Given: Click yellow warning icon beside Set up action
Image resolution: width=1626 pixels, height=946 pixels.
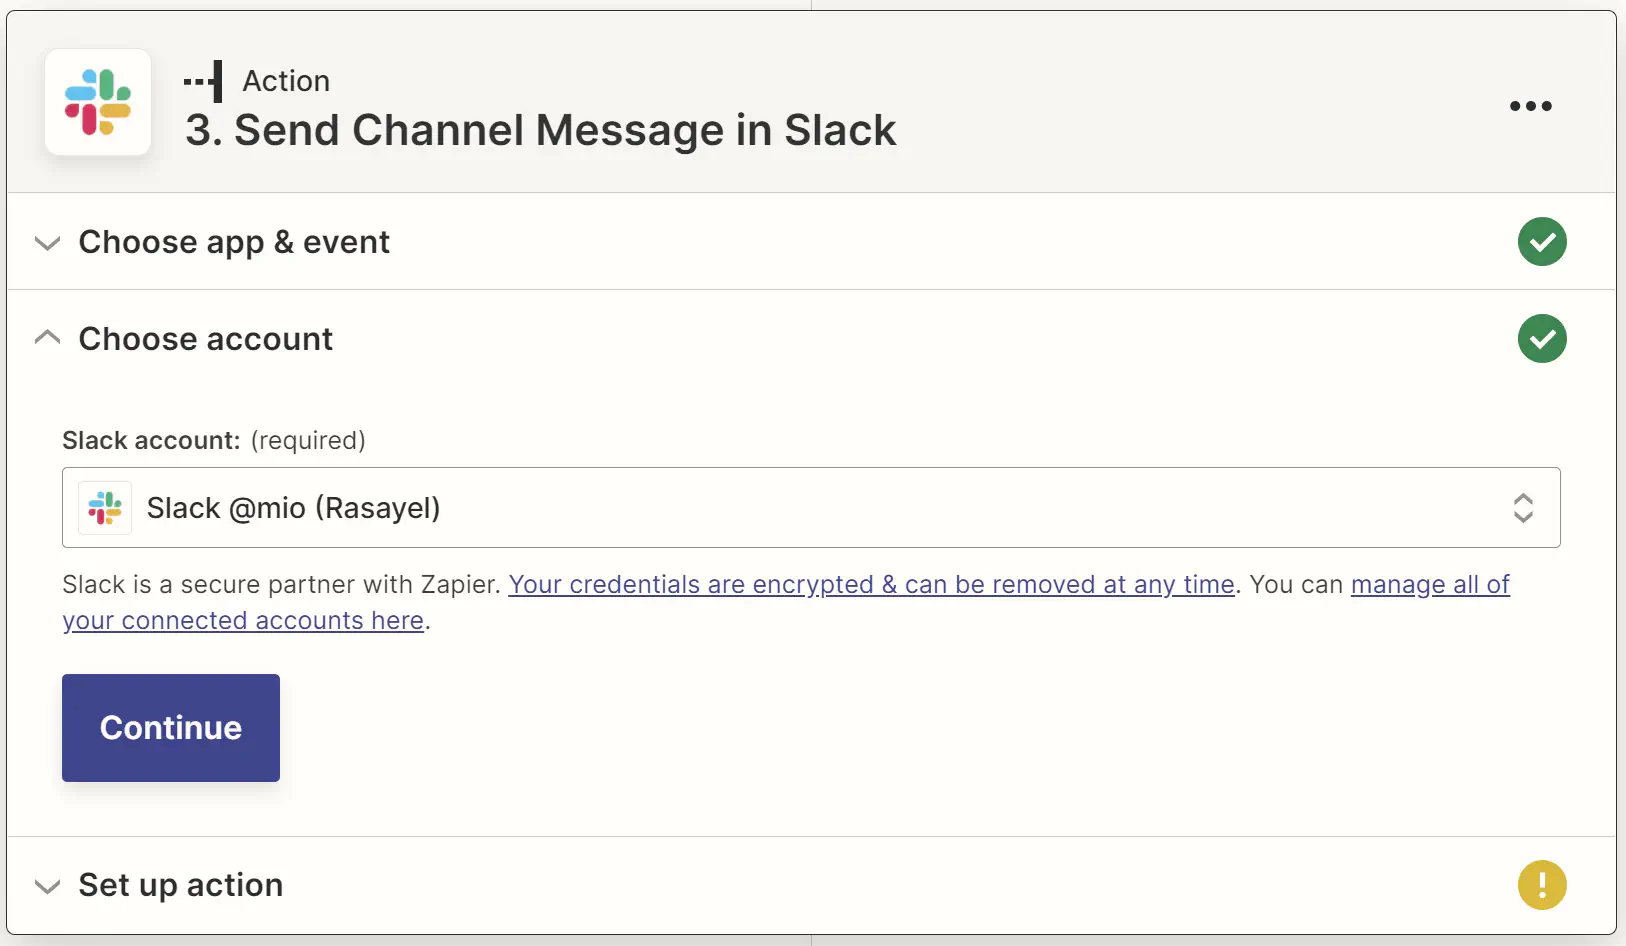Looking at the screenshot, I should [1542, 885].
